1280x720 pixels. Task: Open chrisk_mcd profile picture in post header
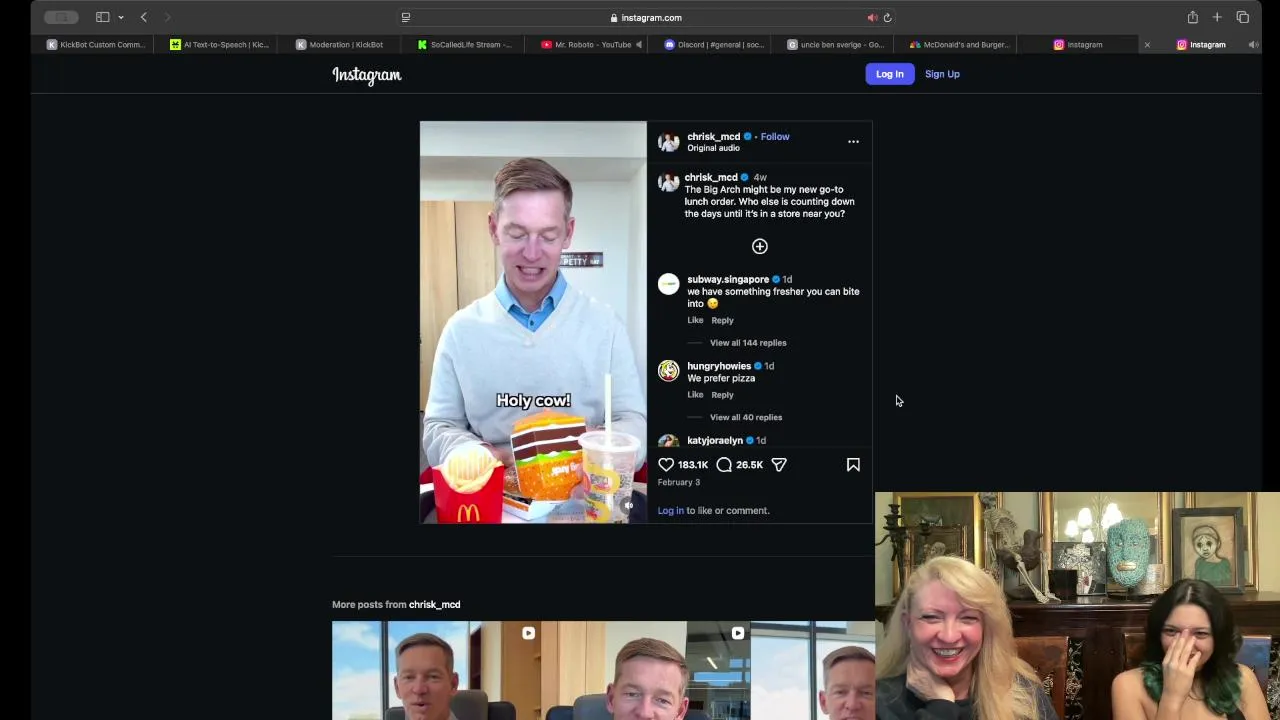click(668, 142)
